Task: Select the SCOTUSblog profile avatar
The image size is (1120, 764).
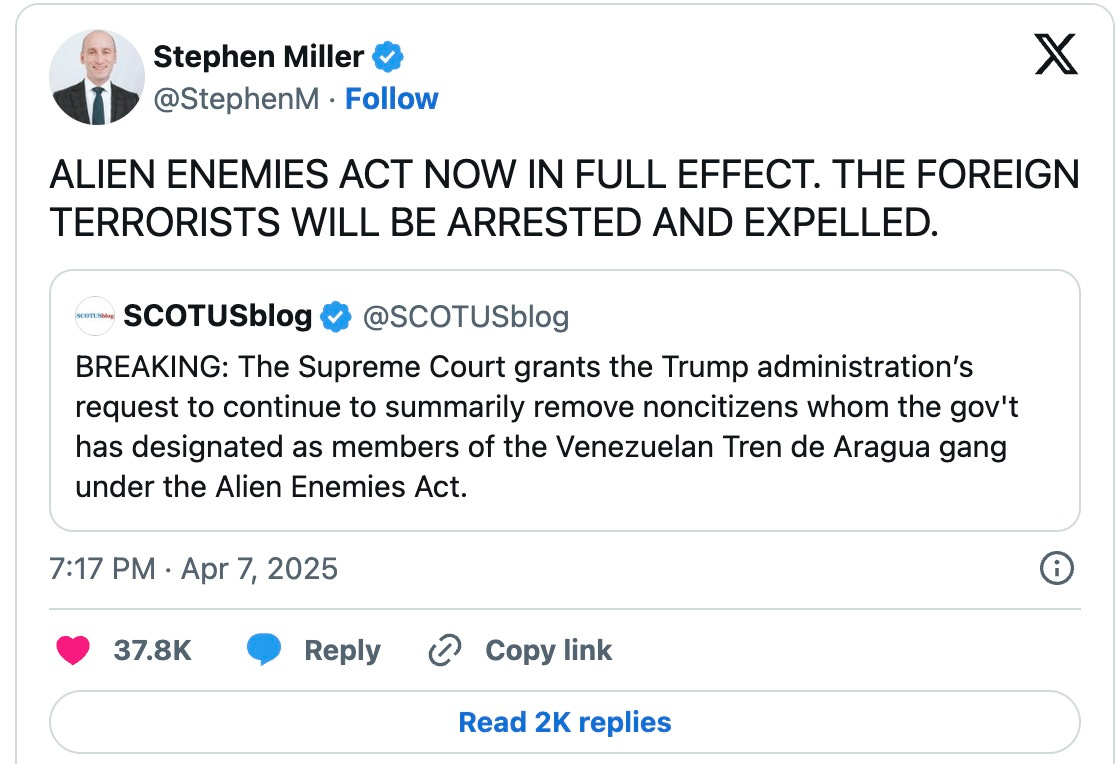Action: (x=94, y=316)
